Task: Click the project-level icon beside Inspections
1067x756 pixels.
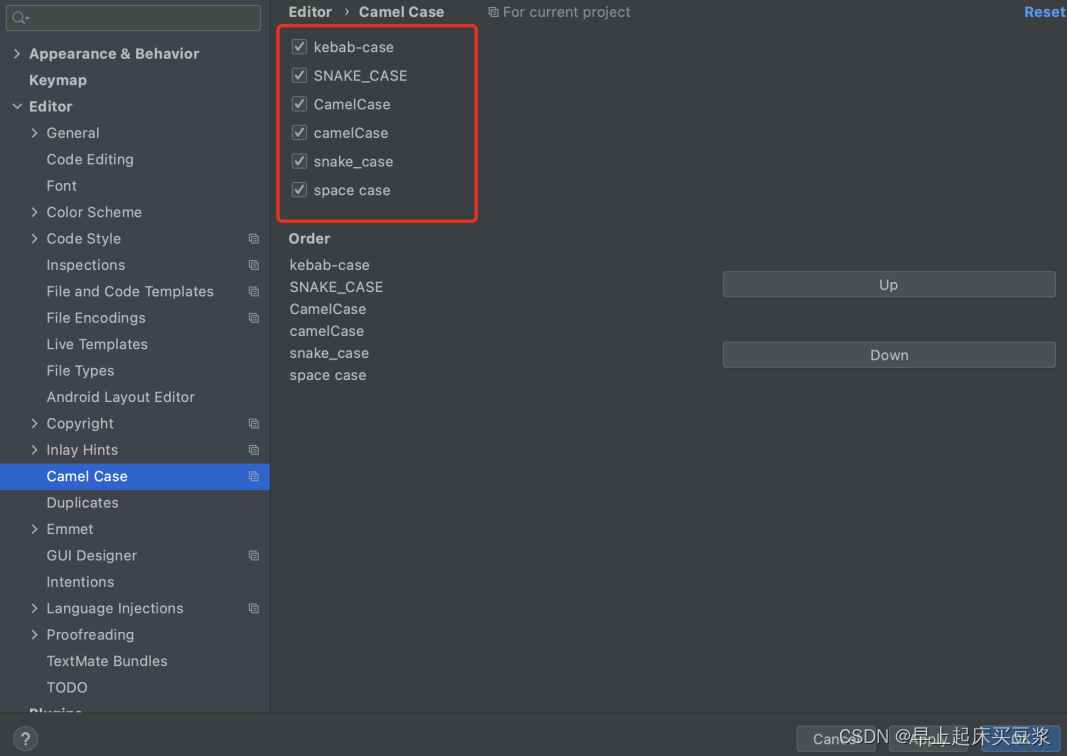Action: coord(254,265)
